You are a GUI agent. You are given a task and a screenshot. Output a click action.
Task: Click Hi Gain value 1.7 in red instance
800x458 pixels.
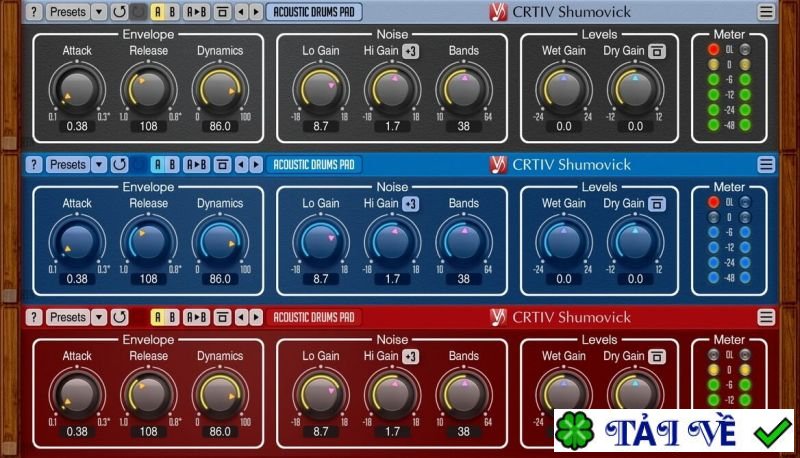click(392, 431)
